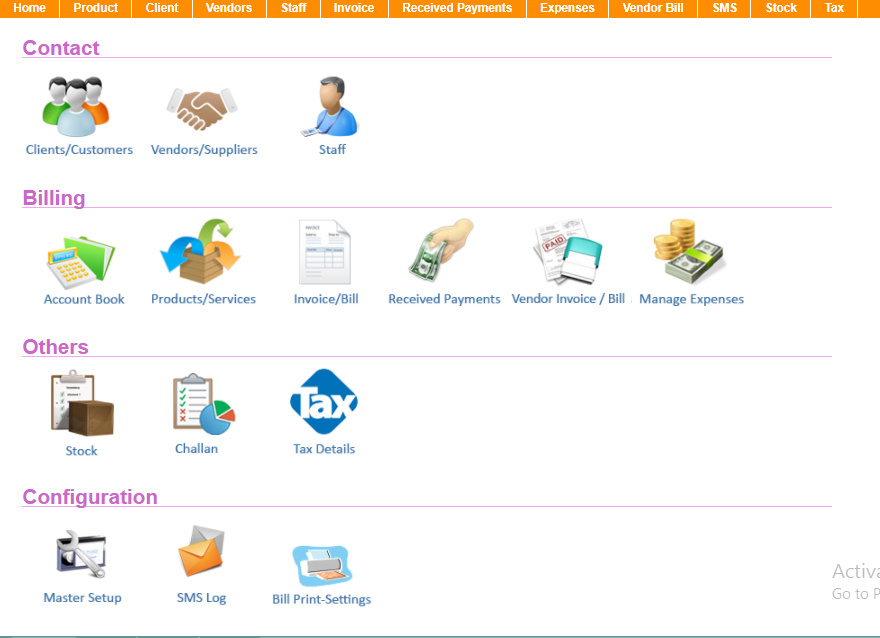Open Bill Print-Settings printer icon
This screenshot has width=880, height=638.
click(321, 564)
